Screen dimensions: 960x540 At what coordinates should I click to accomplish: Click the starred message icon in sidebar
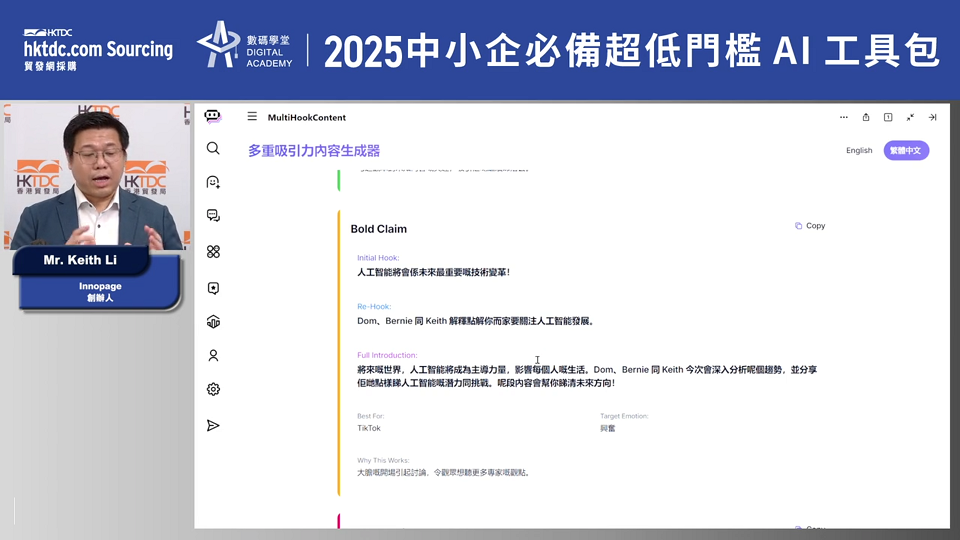(213, 288)
